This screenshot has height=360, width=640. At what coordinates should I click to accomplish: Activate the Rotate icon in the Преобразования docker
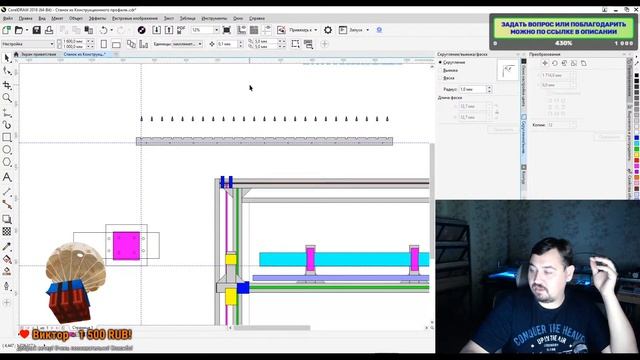point(555,63)
